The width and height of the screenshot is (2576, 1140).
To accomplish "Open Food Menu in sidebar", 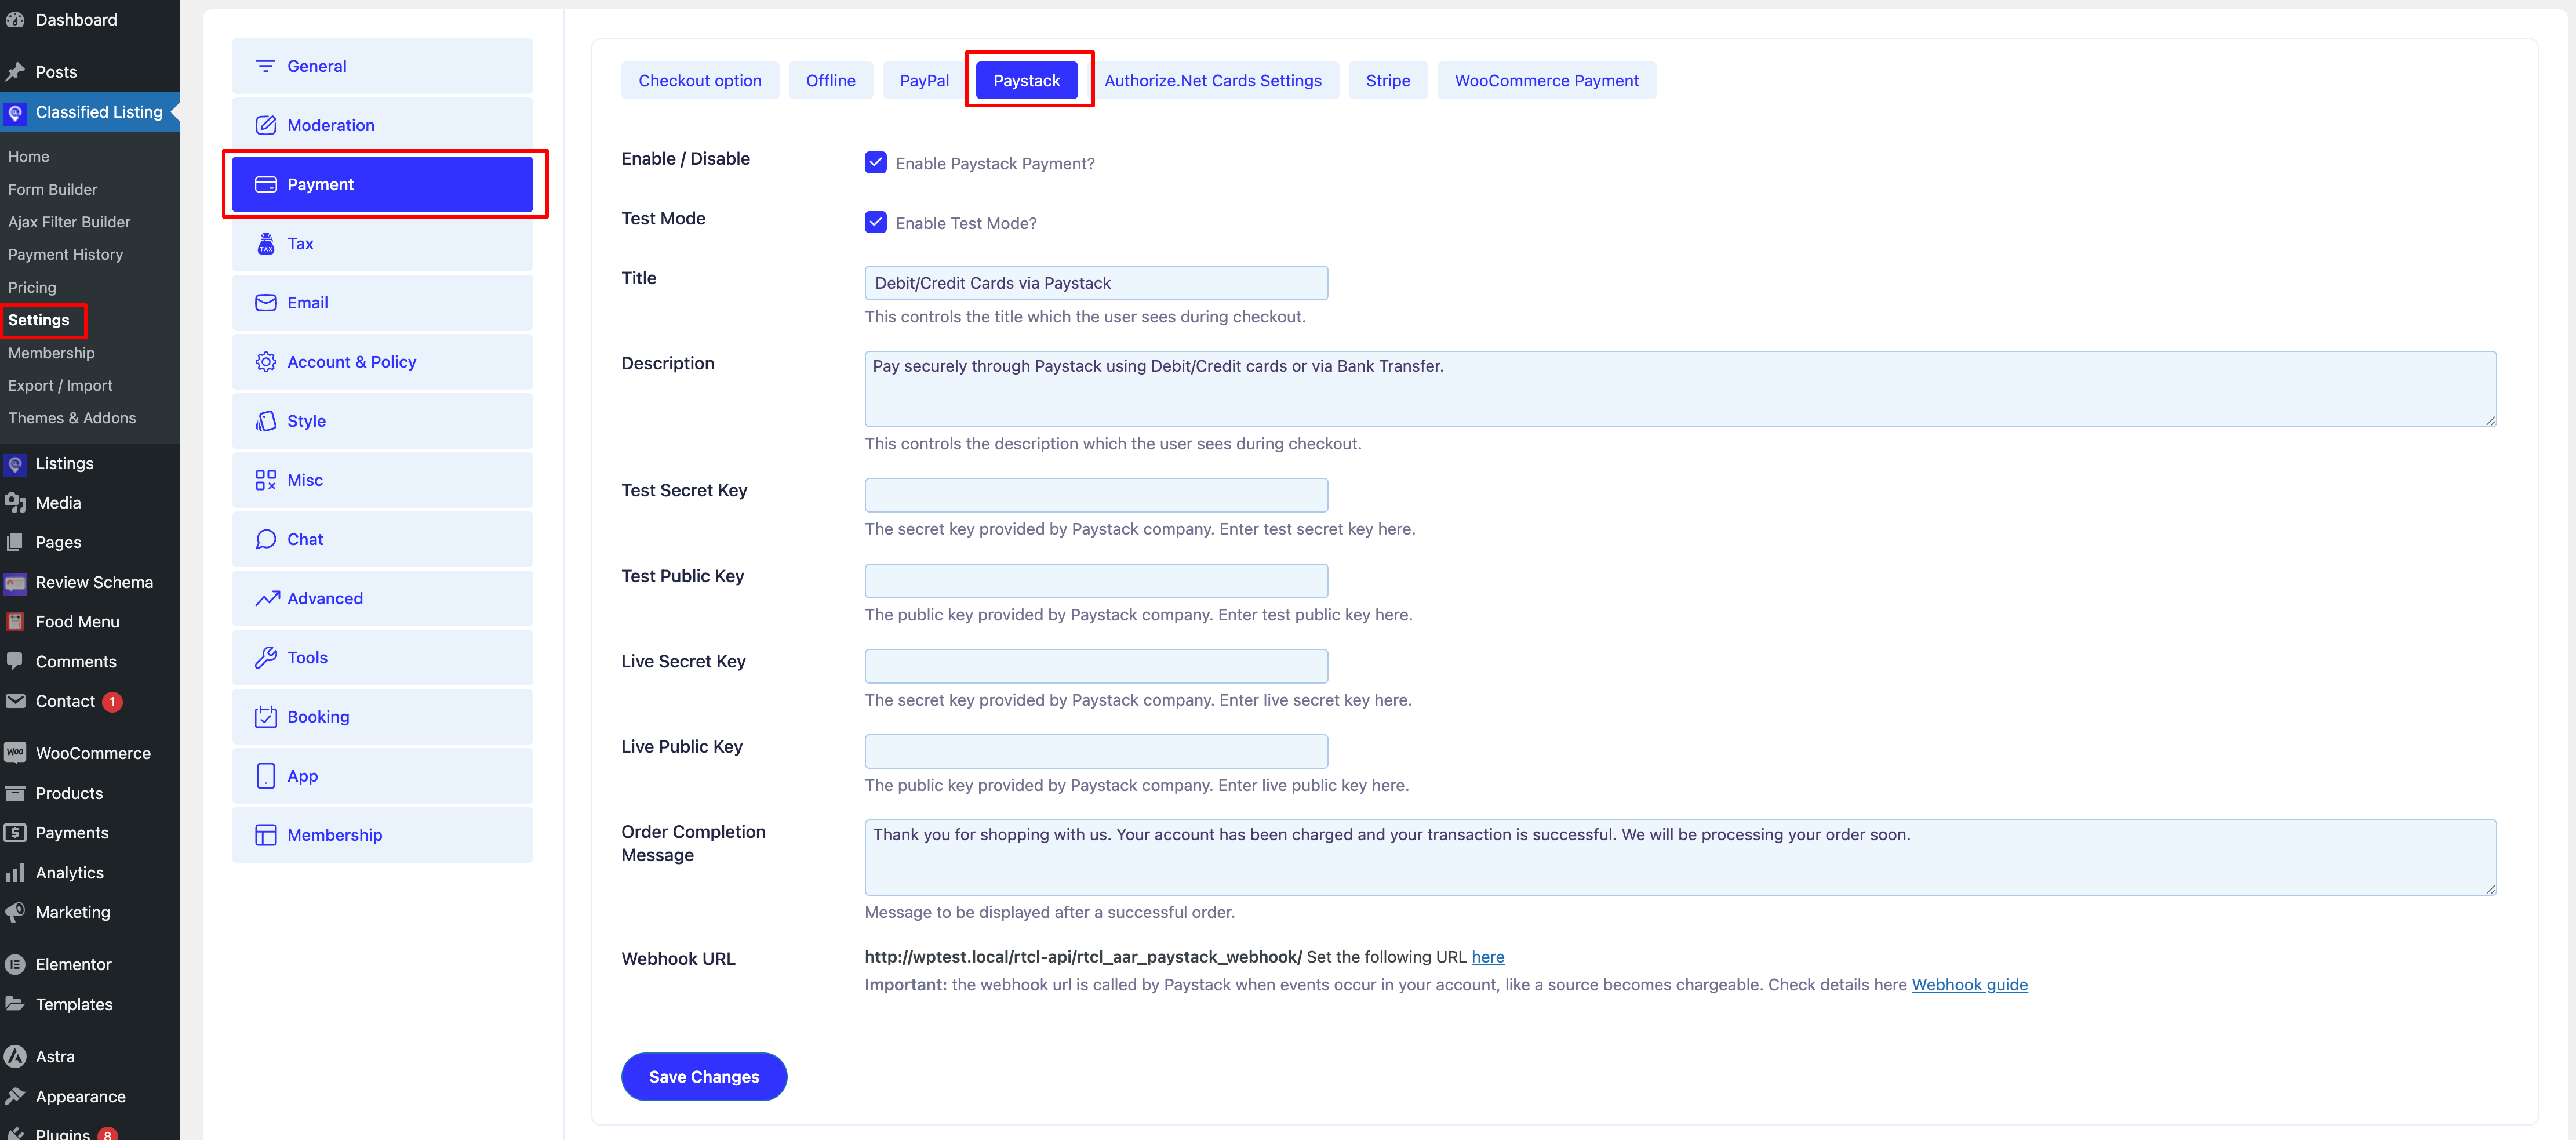I will (x=77, y=621).
